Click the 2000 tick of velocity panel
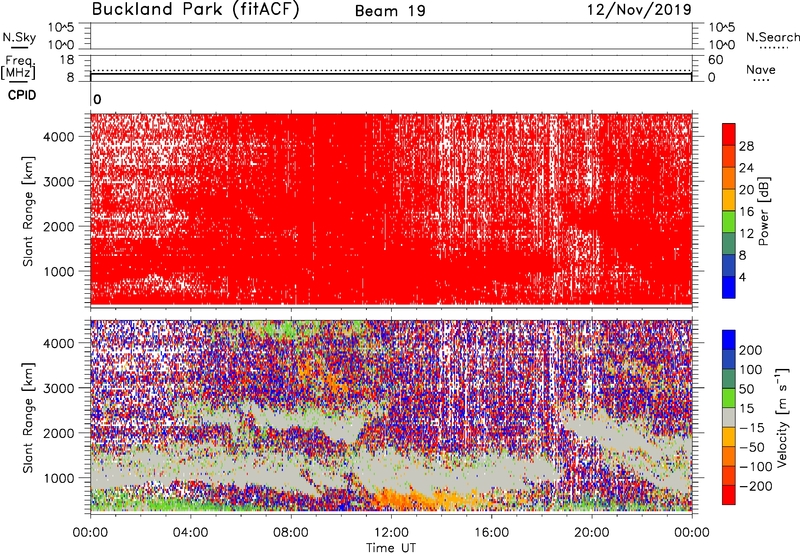 (x=58, y=433)
